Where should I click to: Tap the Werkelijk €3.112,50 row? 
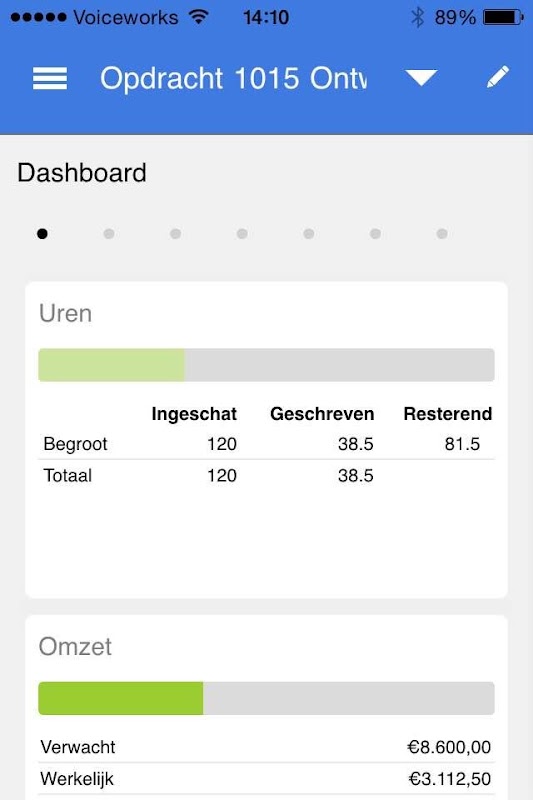(x=266, y=779)
